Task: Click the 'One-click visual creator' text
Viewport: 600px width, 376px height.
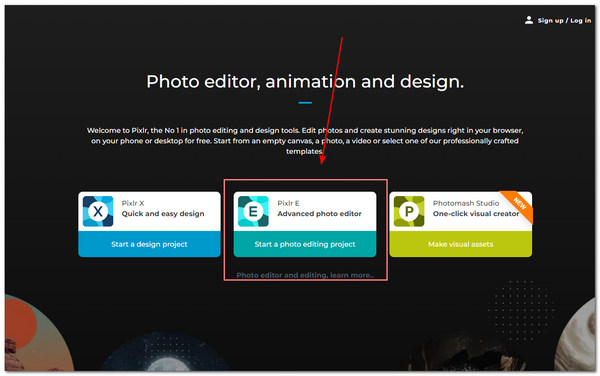Action: pos(476,214)
